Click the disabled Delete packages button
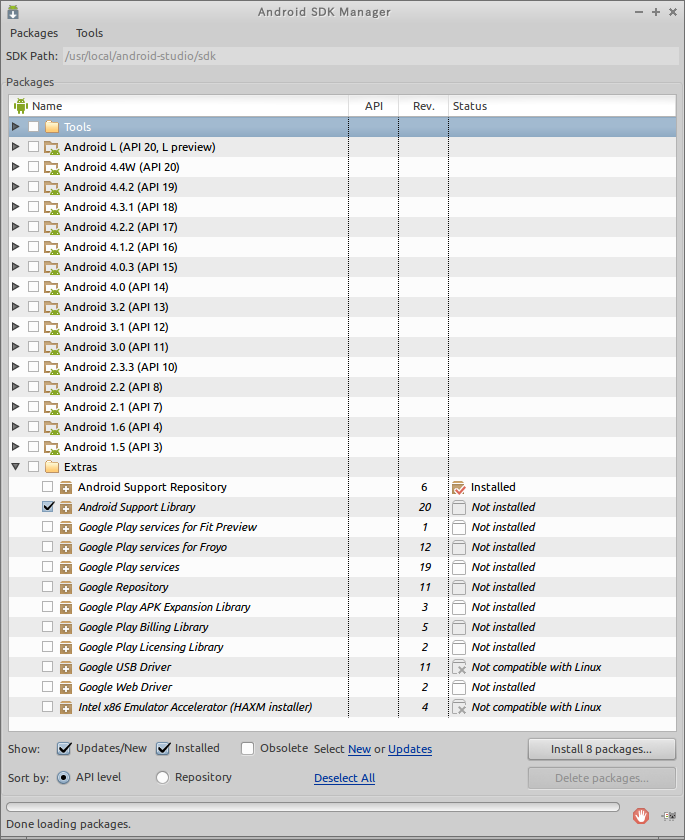This screenshot has height=840, width=685. pyautogui.click(x=601, y=778)
